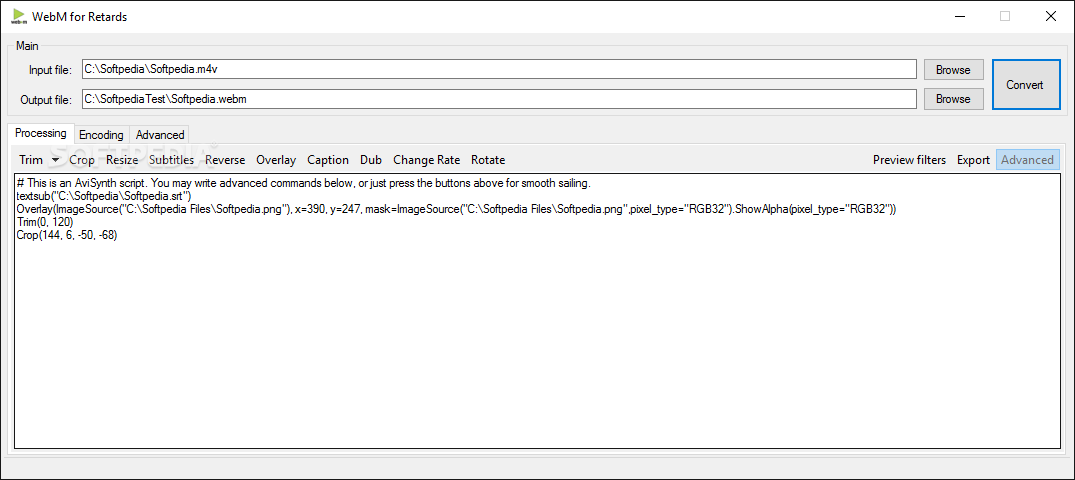Click the Overlay(ImageSource script line
The image size is (1075, 480).
pyautogui.click(x=457, y=209)
